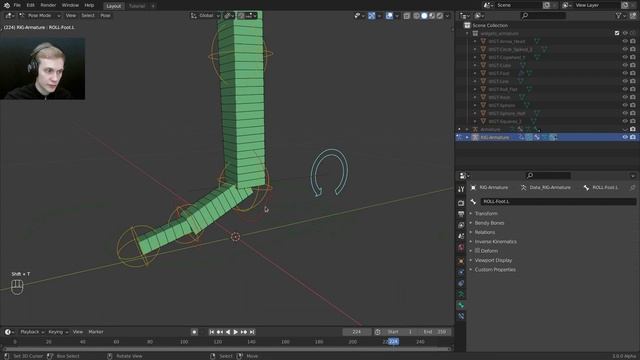Expand the Bendy Bones panel
The width and height of the screenshot is (640, 360).
point(489,223)
